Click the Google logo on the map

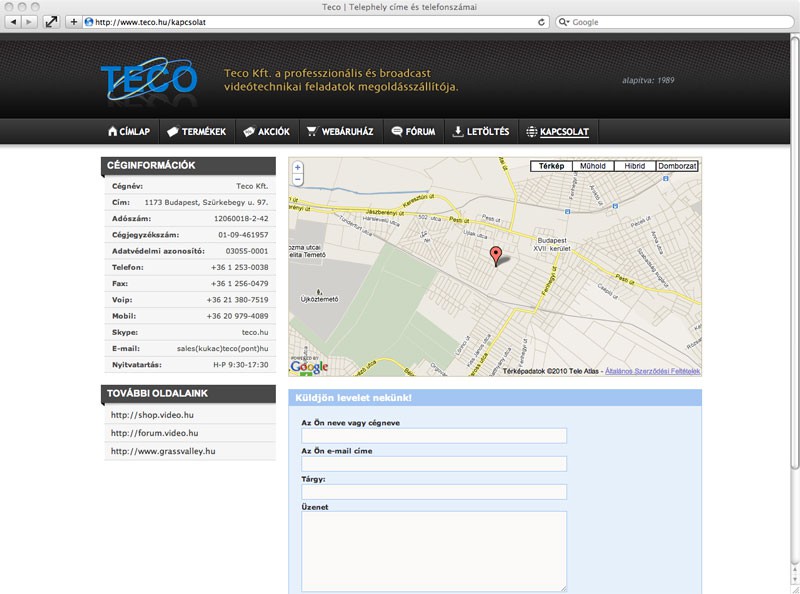click(309, 367)
